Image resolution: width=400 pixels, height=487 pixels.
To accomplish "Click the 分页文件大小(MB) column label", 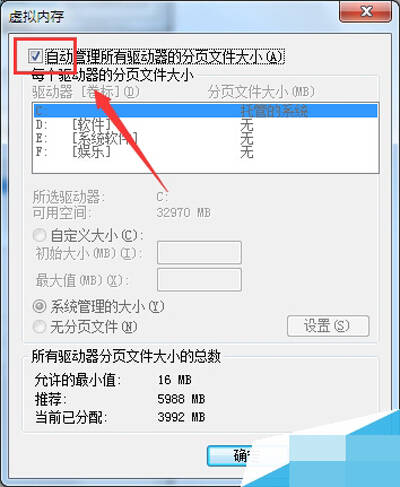I will [x=261, y=92].
